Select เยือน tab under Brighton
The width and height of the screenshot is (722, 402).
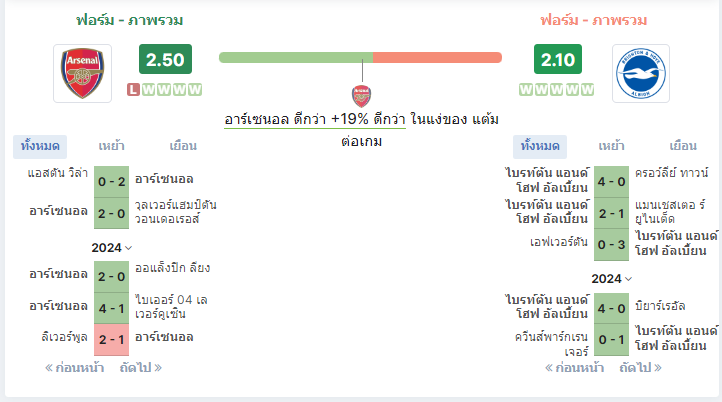click(x=683, y=146)
